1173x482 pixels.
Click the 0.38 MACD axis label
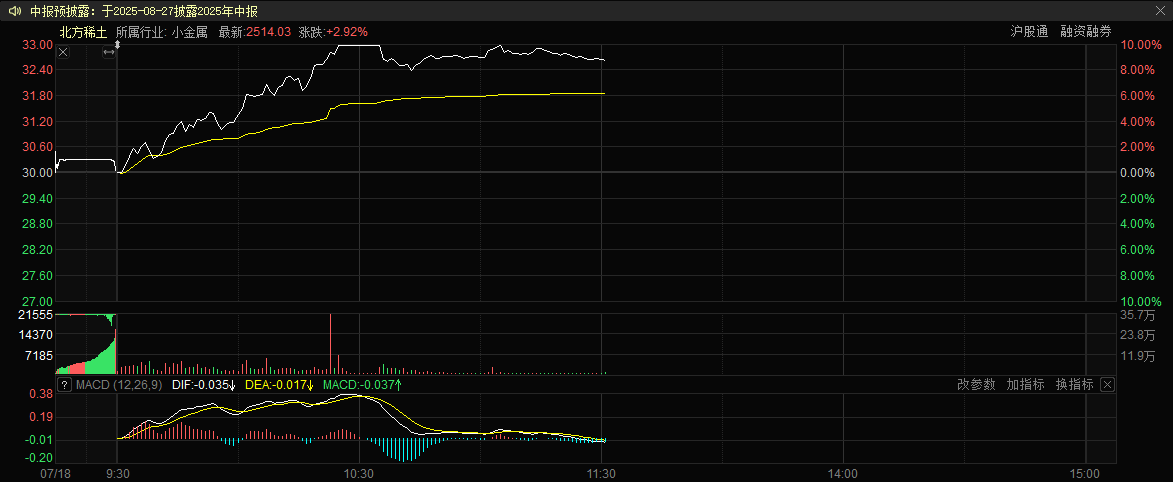(42, 394)
